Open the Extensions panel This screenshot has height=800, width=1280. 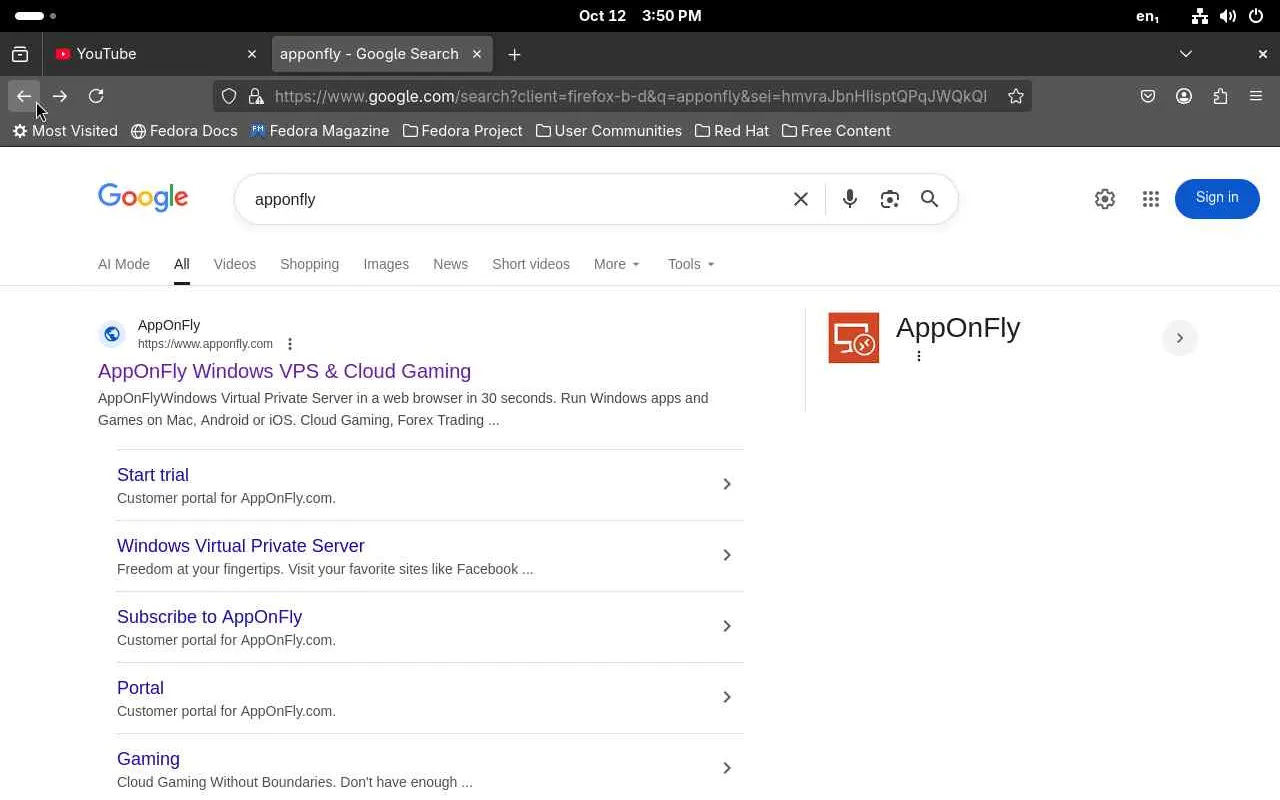point(1220,96)
